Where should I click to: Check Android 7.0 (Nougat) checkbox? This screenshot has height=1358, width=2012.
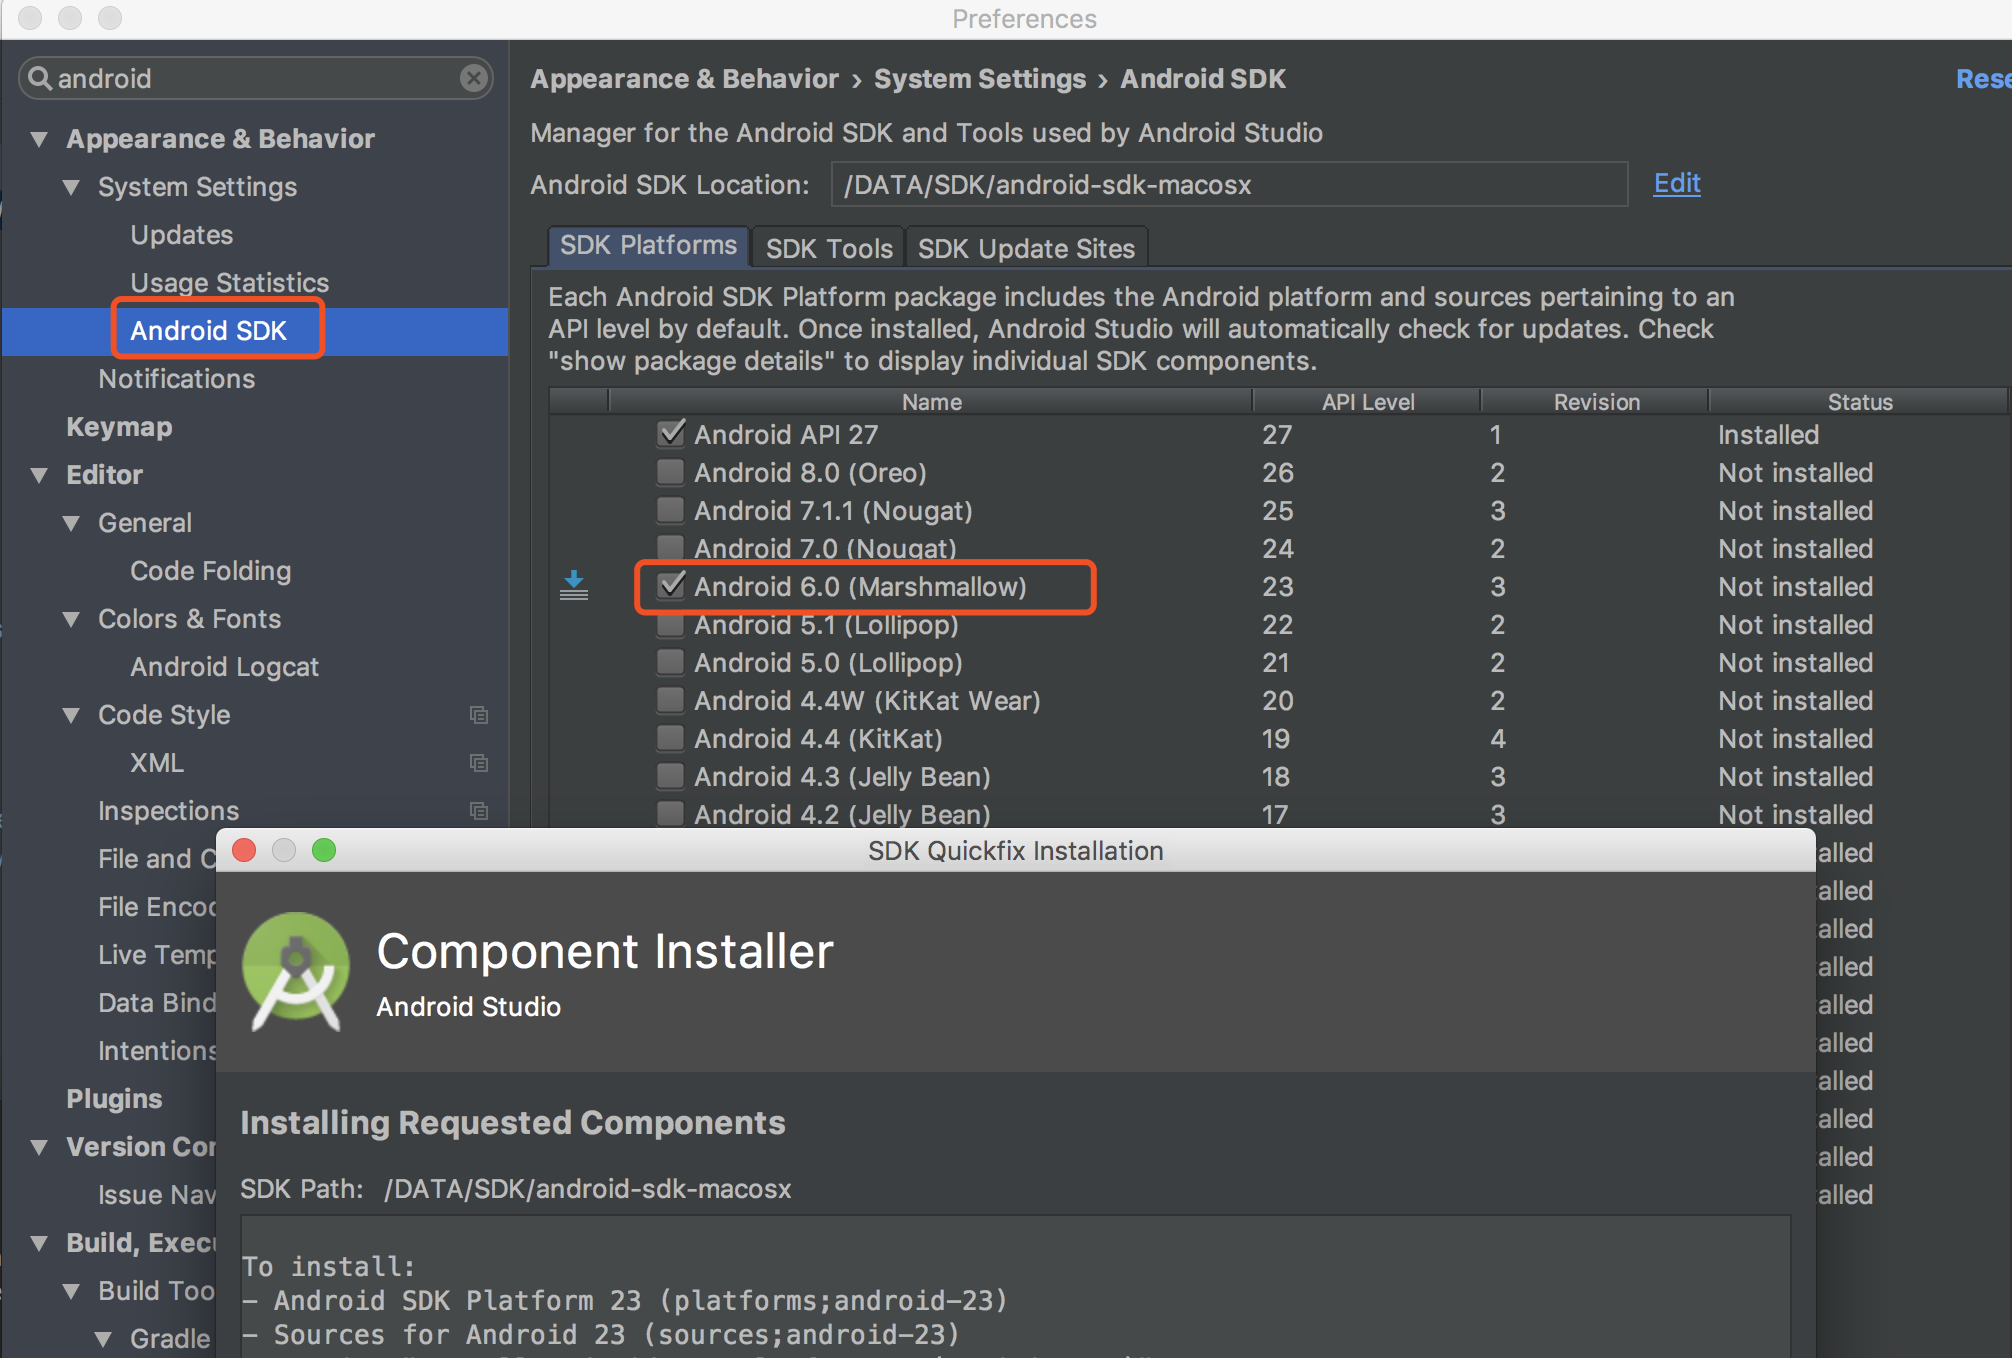670,547
